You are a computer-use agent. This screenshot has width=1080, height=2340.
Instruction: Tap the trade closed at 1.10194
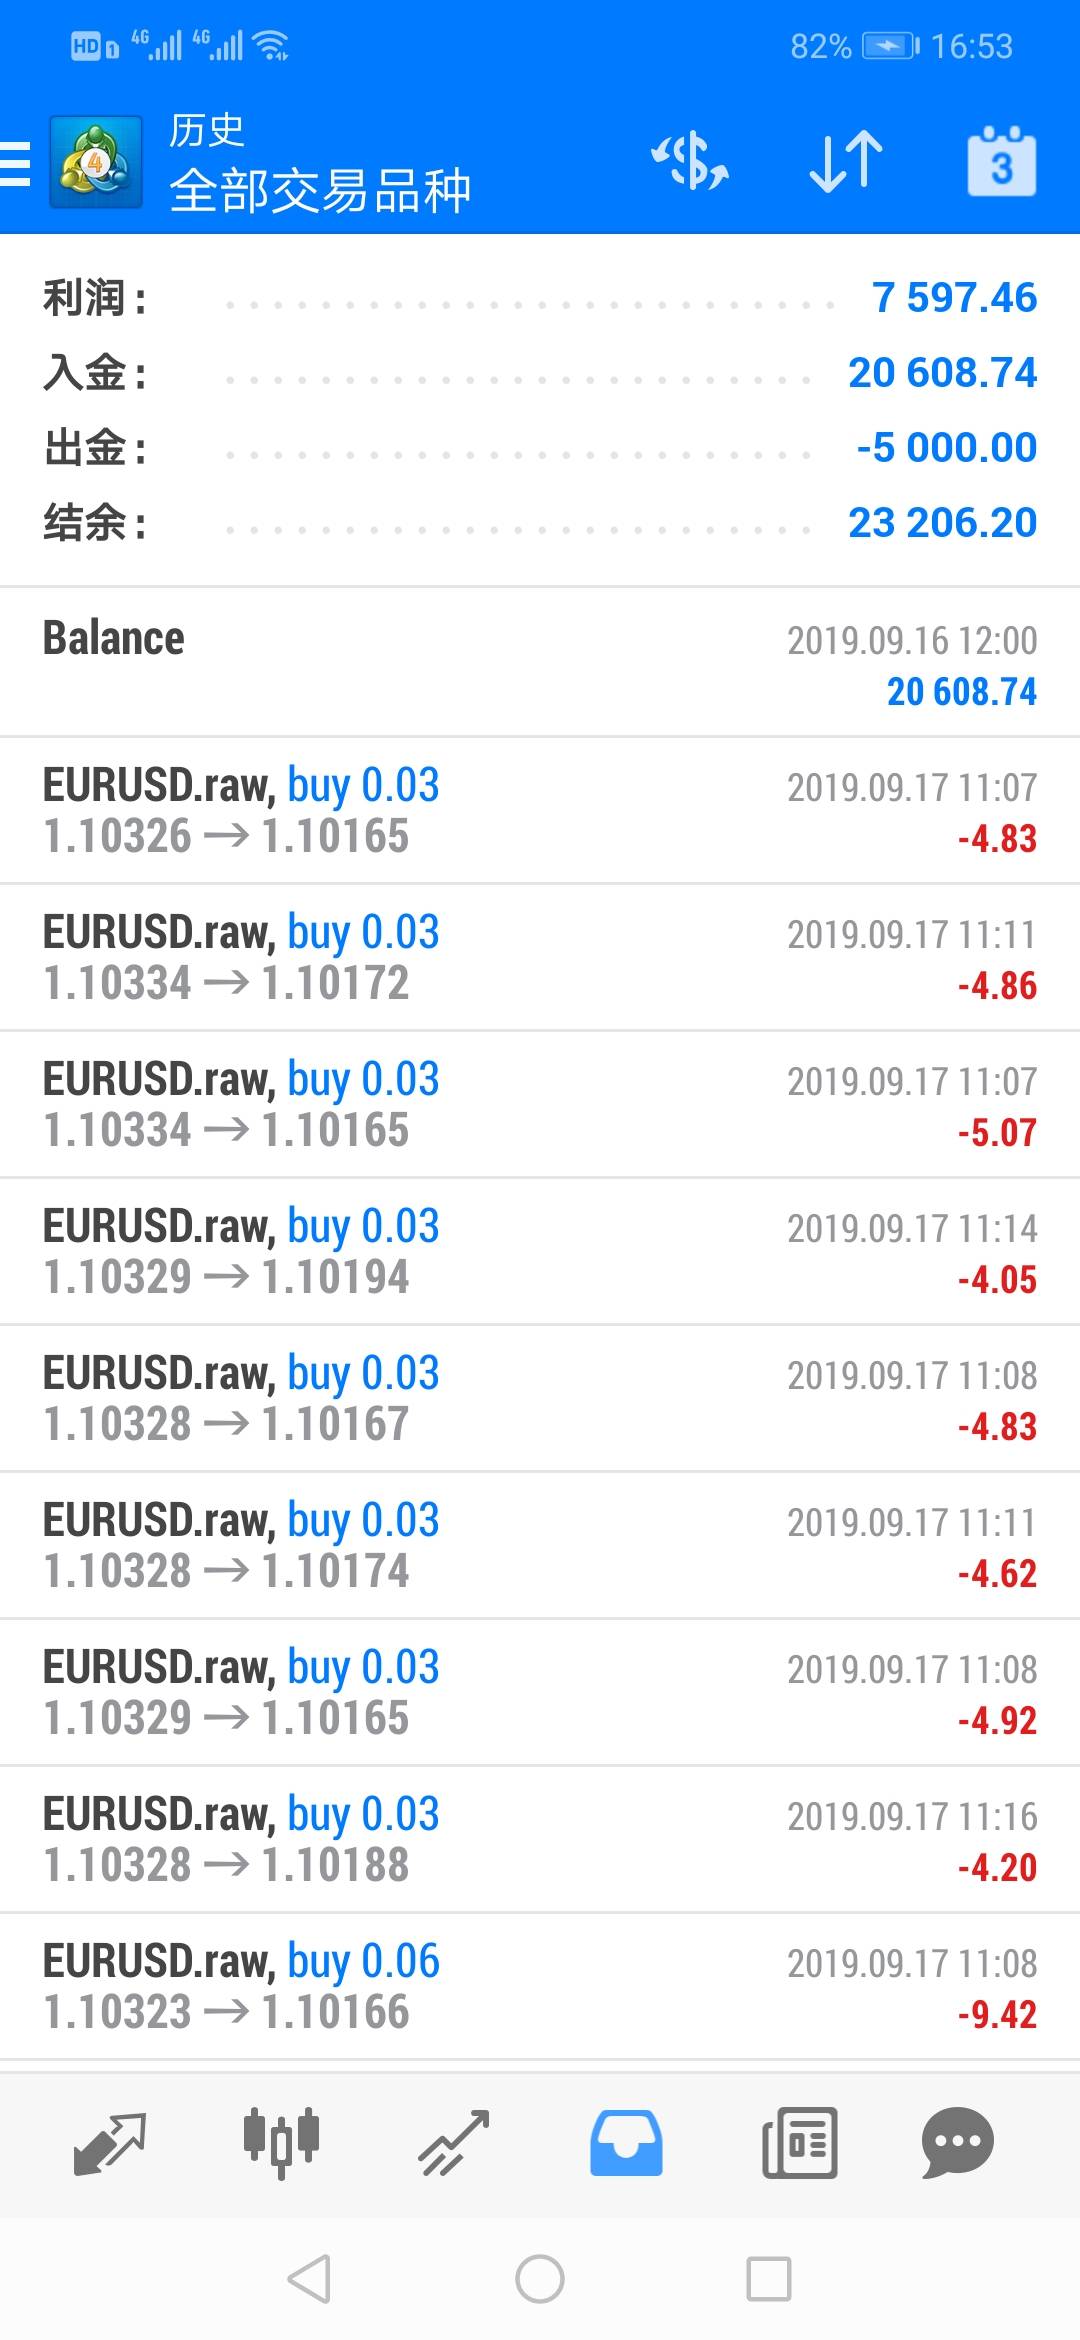pos(540,1251)
